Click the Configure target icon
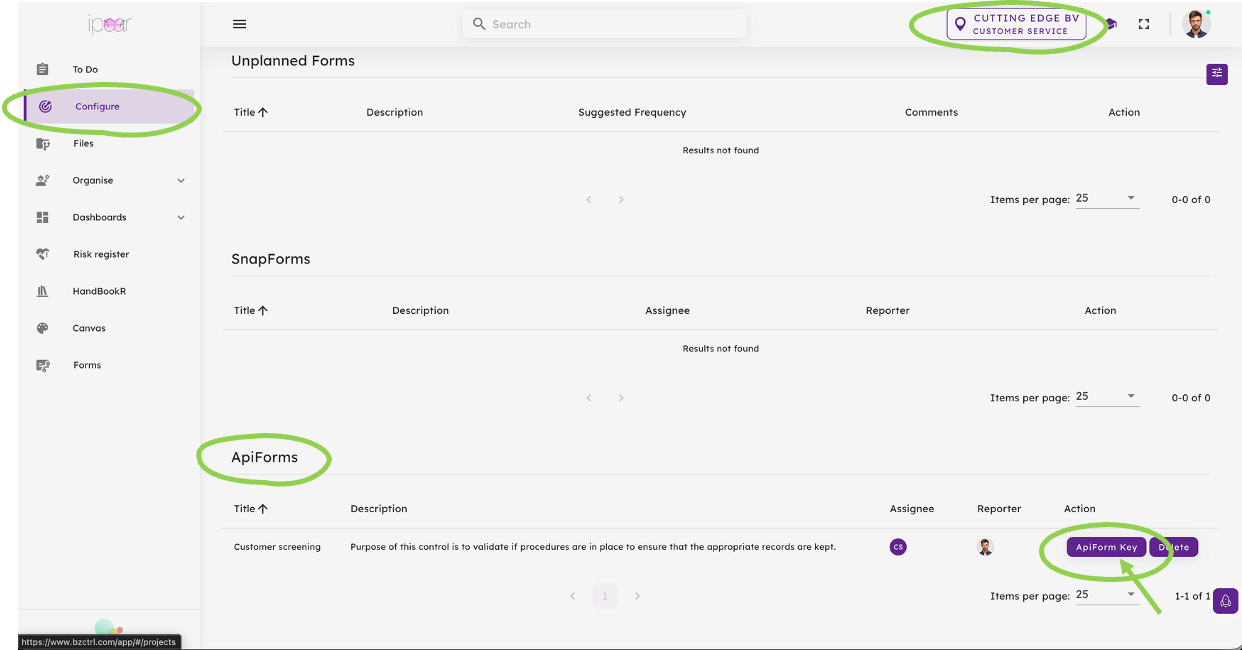1242x650 pixels. tap(45, 106)
